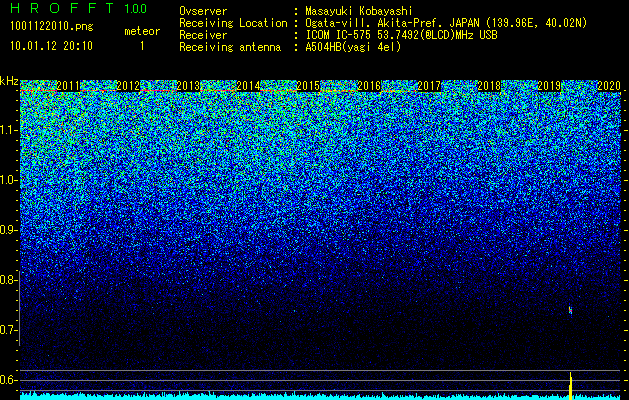Screen dimensions: 629x400
Task: Click the A504HB(yagi 4el) antenna text
Action: click(353, 47)
